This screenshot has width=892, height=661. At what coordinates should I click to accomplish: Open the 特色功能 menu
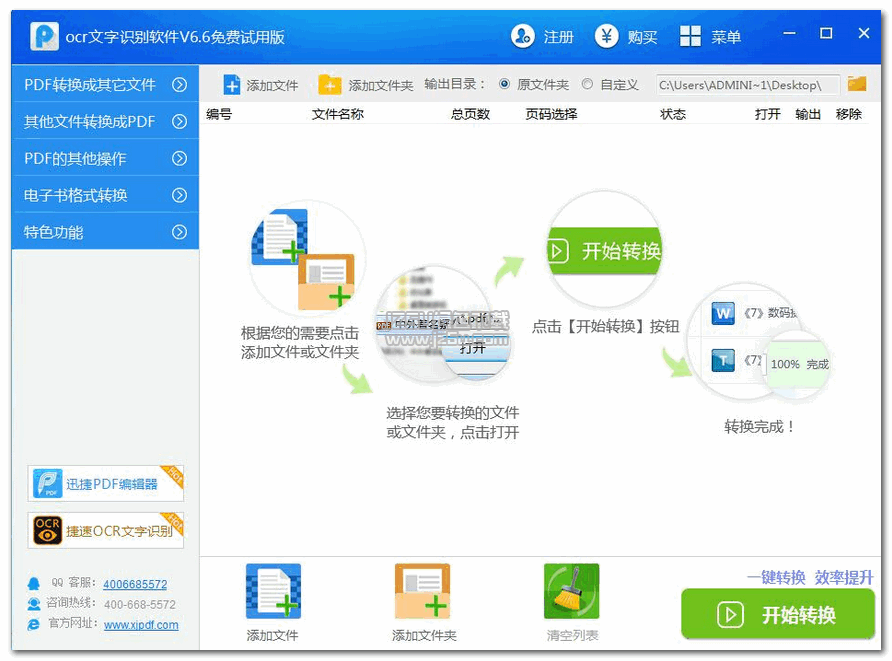105,232
